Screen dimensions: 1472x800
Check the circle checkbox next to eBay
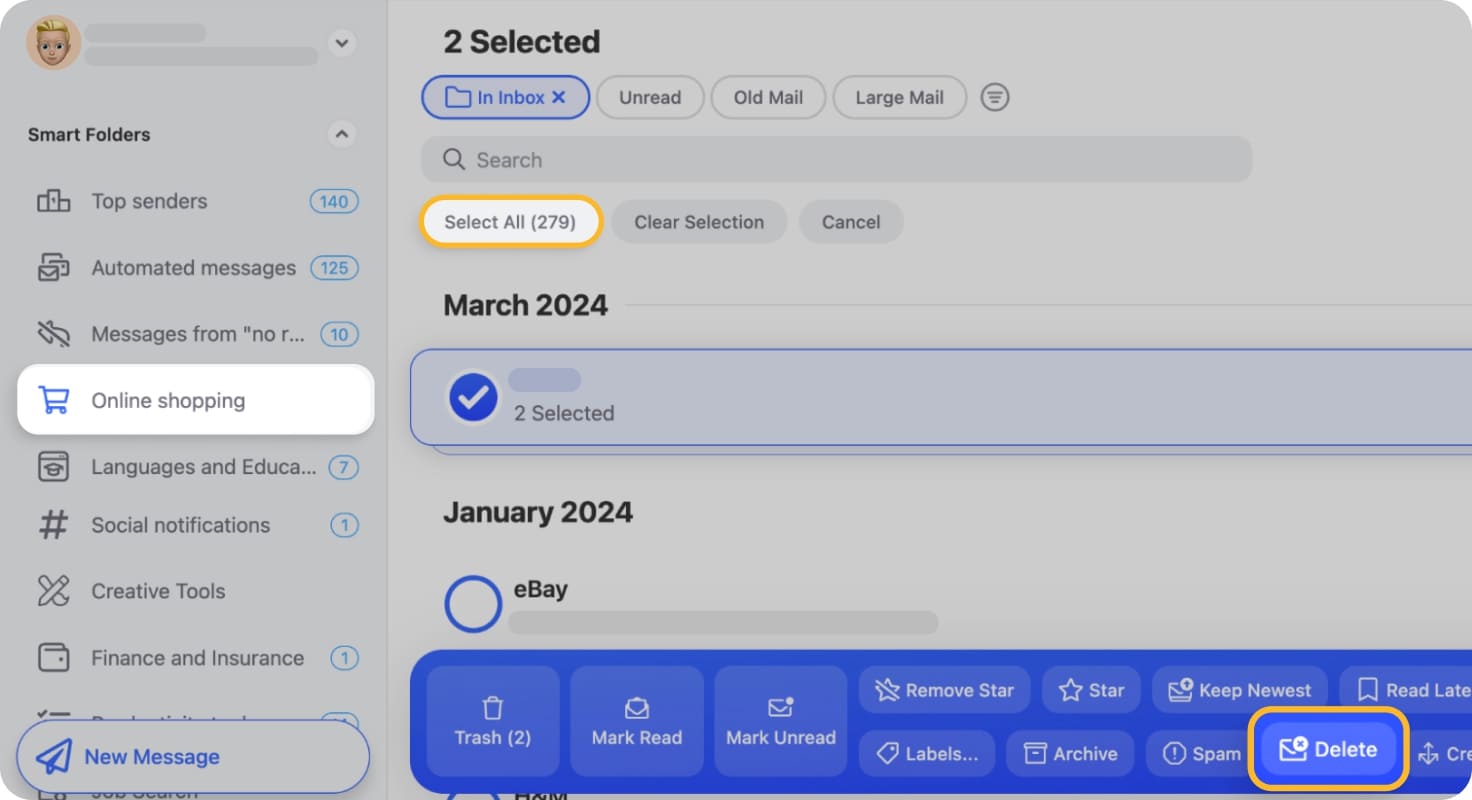[472, 603]
